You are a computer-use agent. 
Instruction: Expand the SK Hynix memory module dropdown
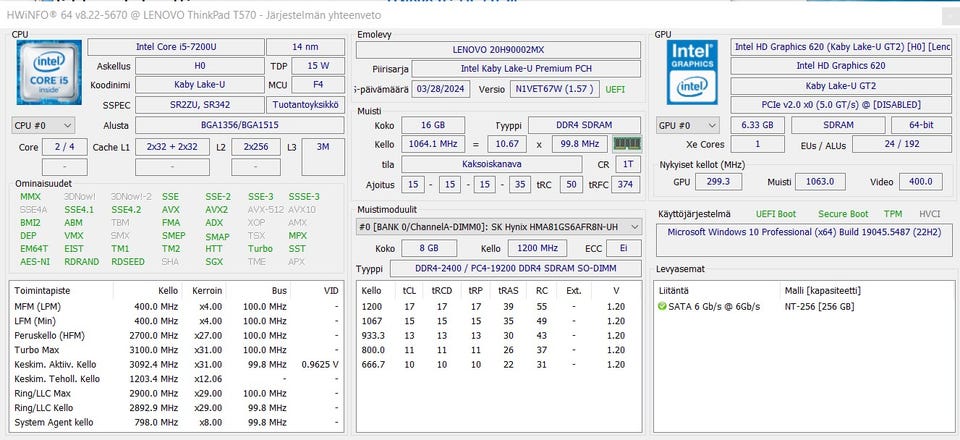pyautogui.click(x=498, y=227)
